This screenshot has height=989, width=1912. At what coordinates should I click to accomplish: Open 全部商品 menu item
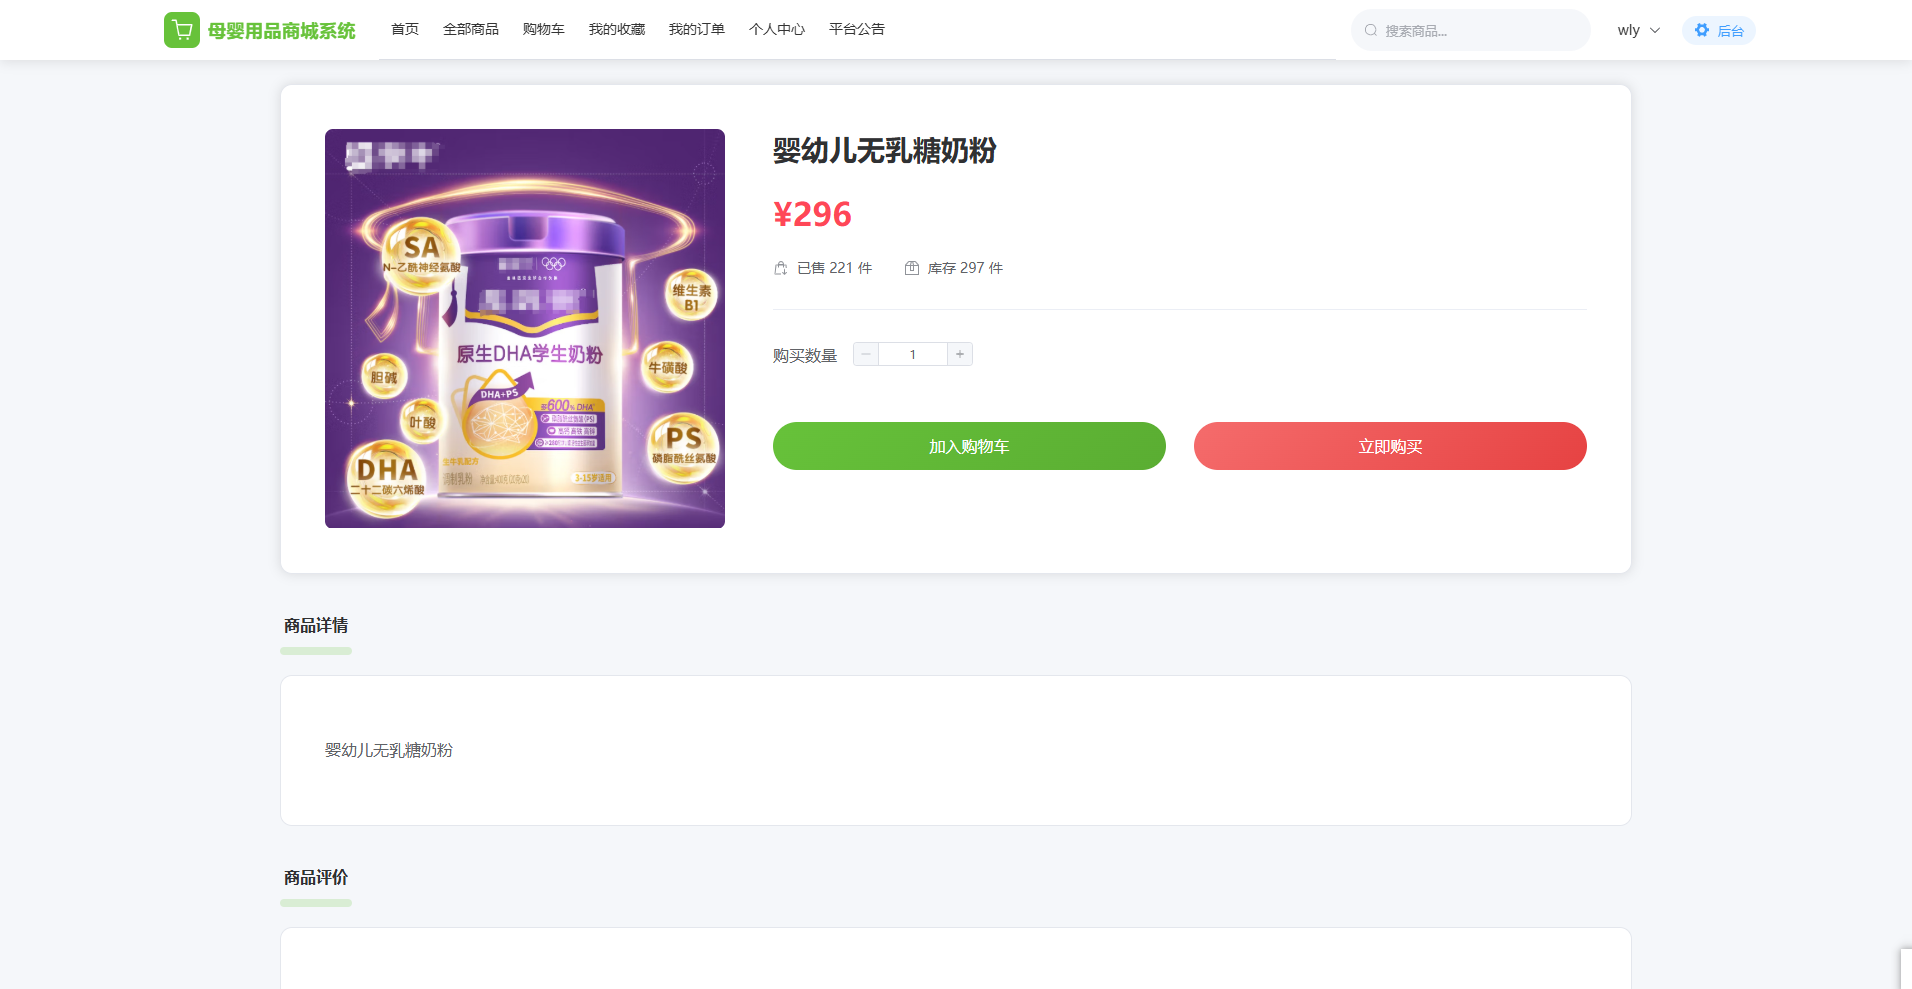pos(471,29)
